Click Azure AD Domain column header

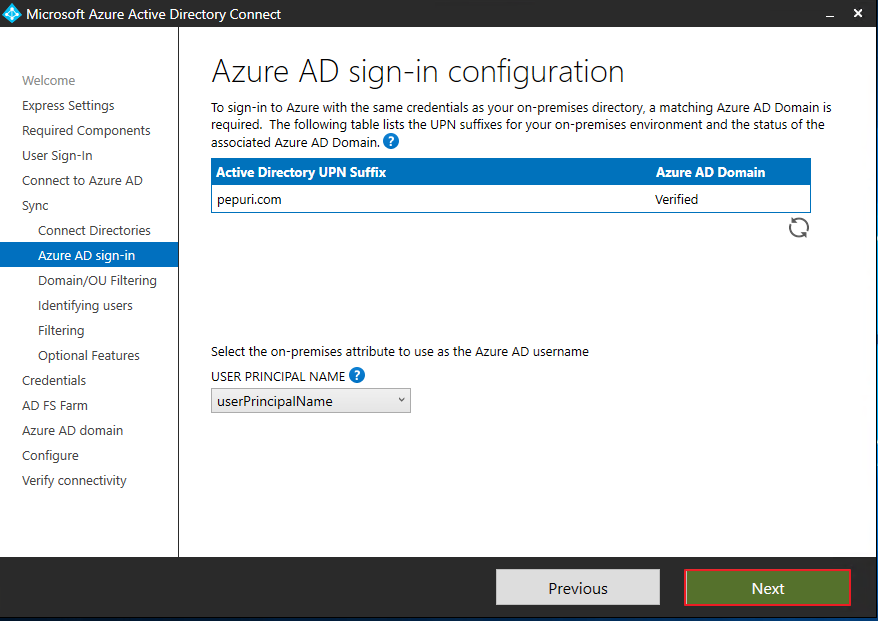(710, 172)
